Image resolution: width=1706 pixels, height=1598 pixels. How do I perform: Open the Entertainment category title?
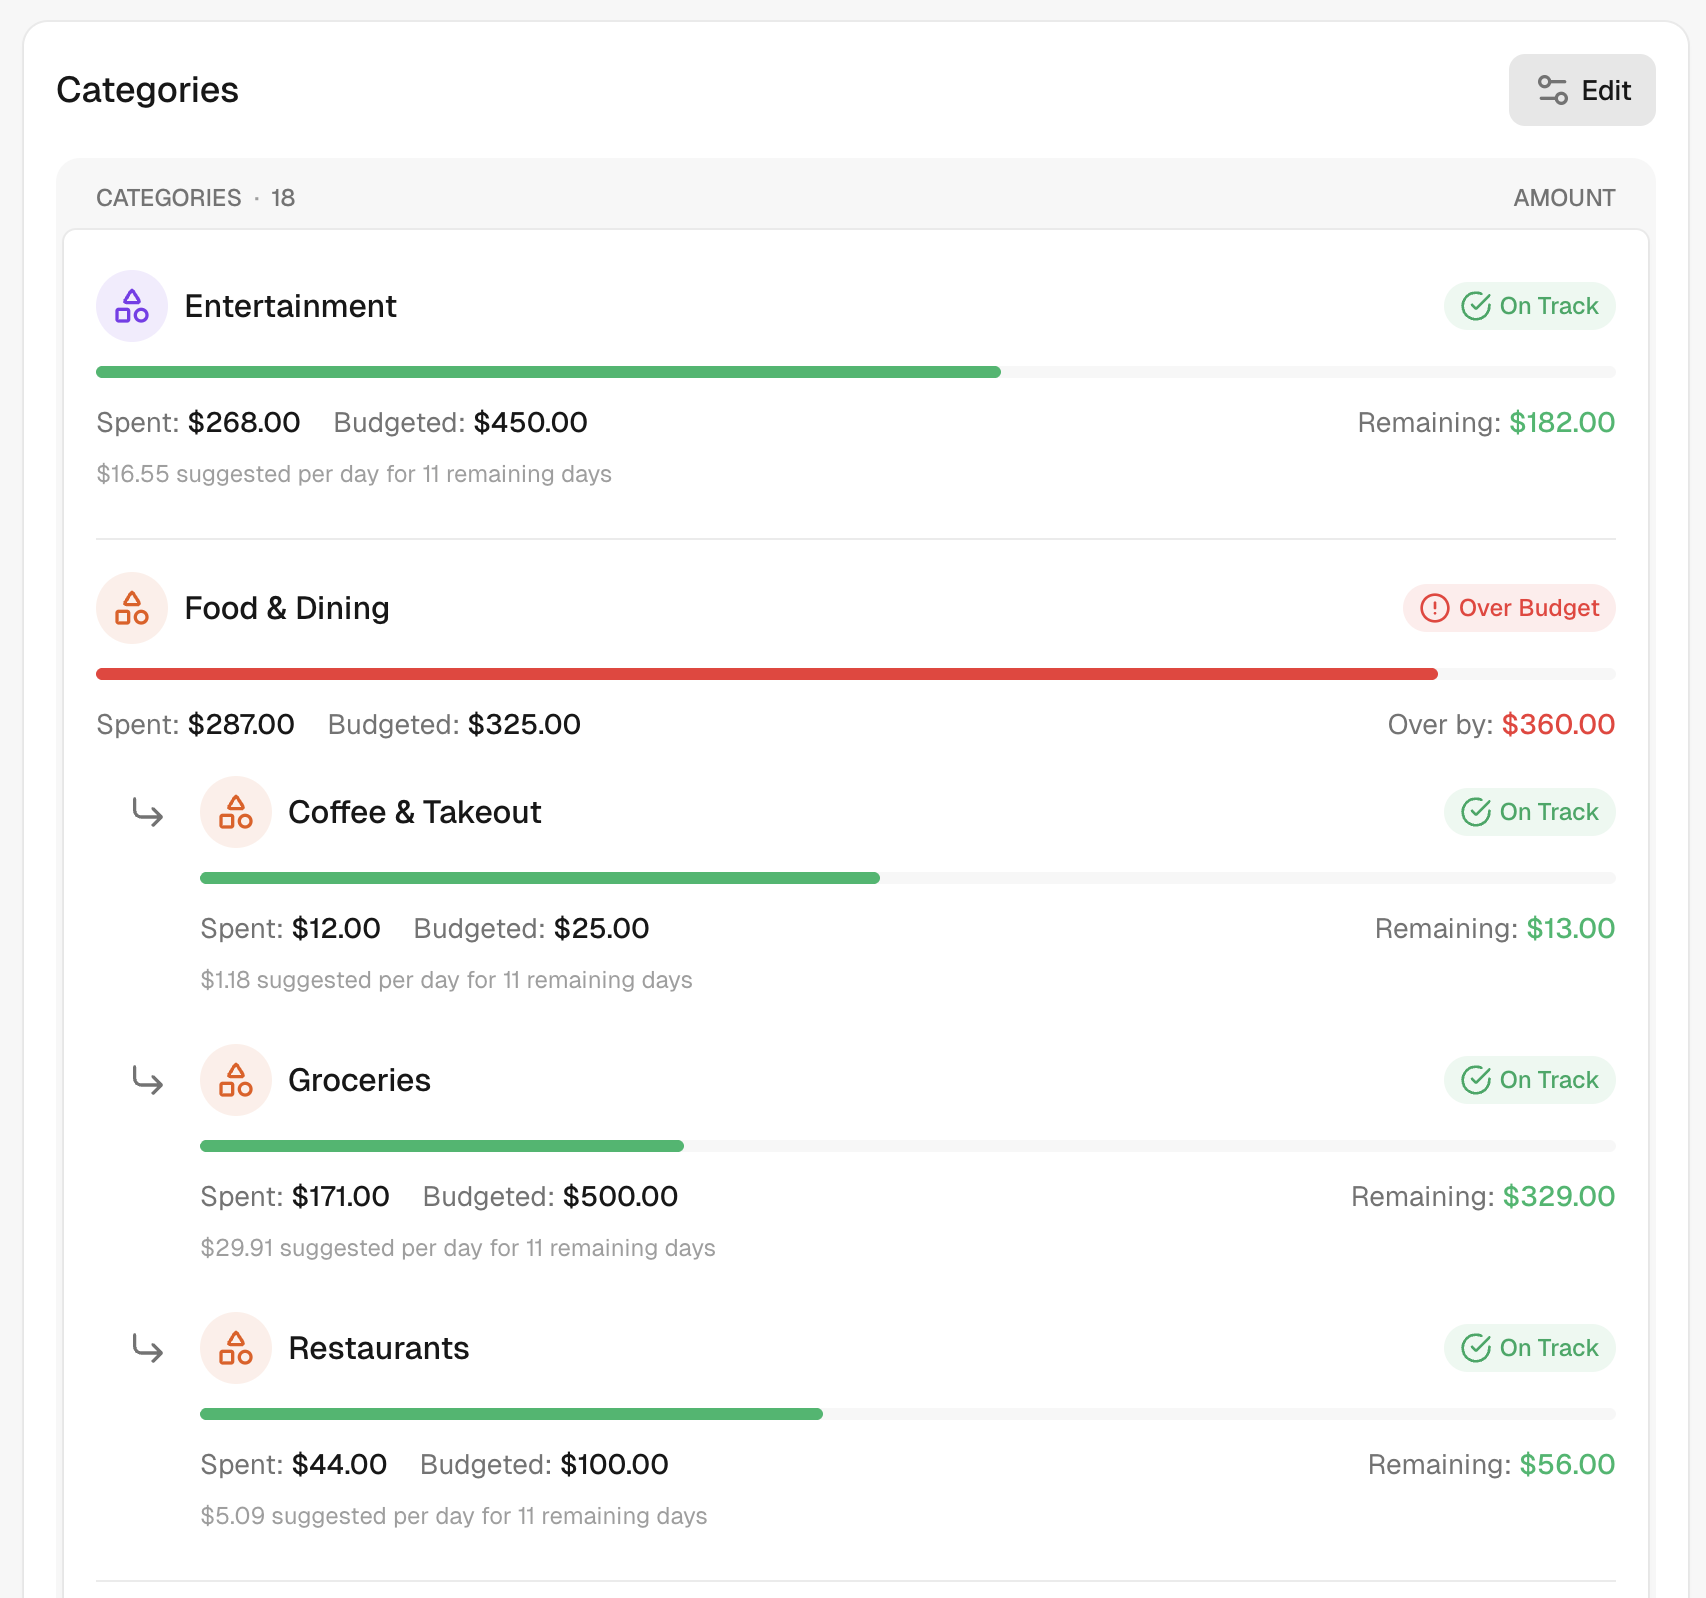[x=290, y=306]
